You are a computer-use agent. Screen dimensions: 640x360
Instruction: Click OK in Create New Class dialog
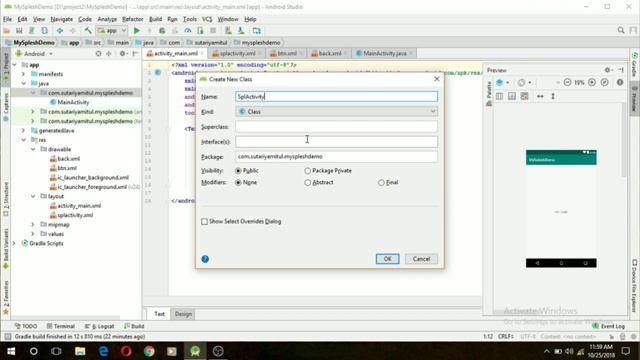(387, 259)
